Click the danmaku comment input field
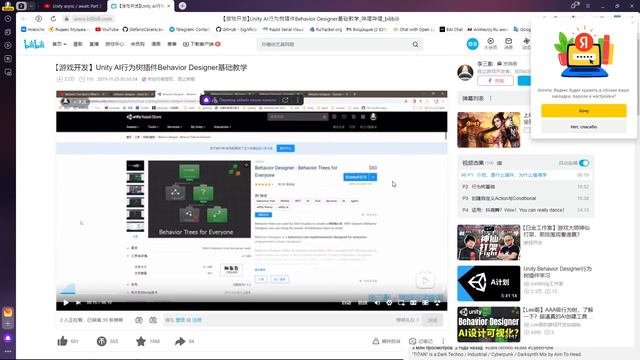Image resolution: width=640 pixels, height=360 pixels. click(x=278, y=320)
